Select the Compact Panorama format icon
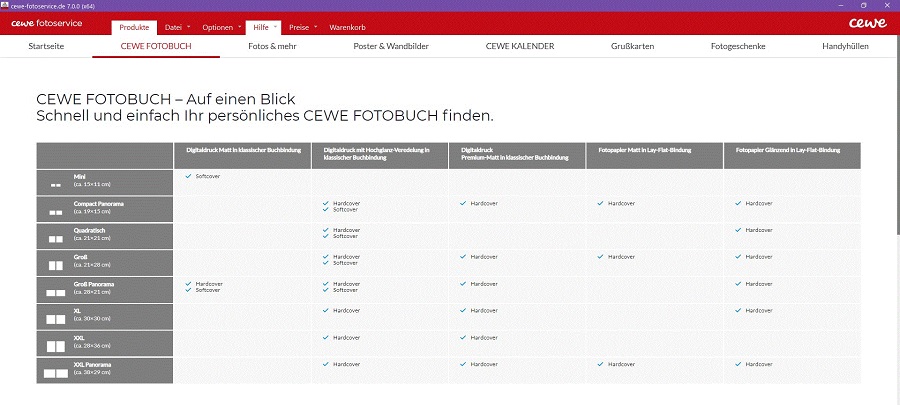The width and height of the screenshot is (900, 405). tap(56, 213)
